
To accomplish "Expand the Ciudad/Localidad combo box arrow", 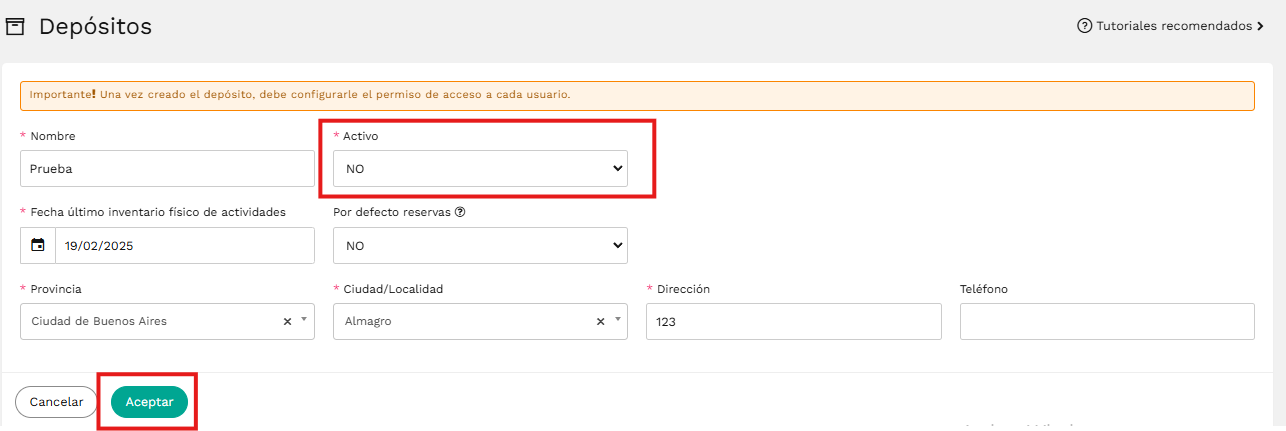I will coord(617,322).
